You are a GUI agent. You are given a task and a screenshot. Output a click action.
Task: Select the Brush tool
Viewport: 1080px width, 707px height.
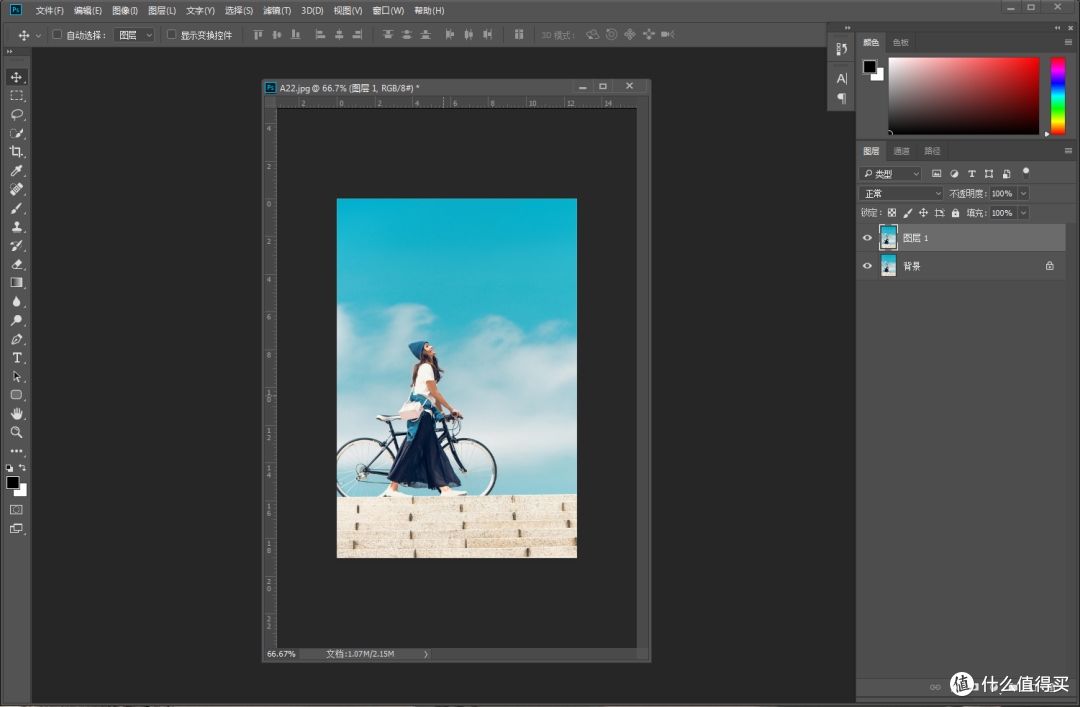16,208
